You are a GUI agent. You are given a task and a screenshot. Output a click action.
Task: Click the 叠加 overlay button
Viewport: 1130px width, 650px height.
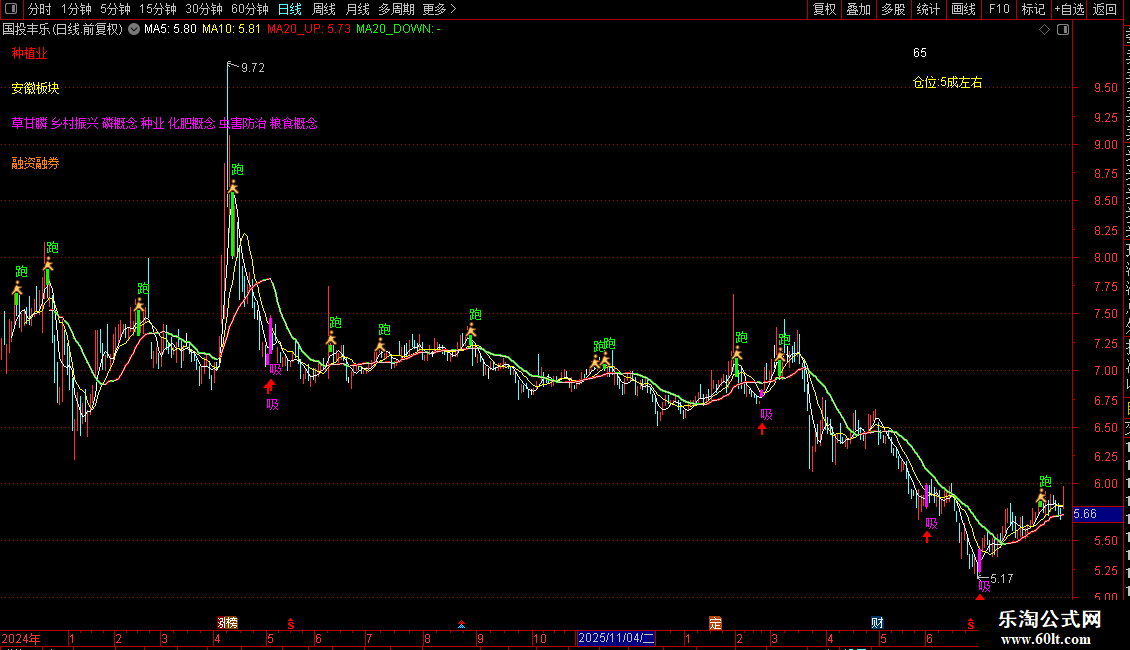coord(858,9)
